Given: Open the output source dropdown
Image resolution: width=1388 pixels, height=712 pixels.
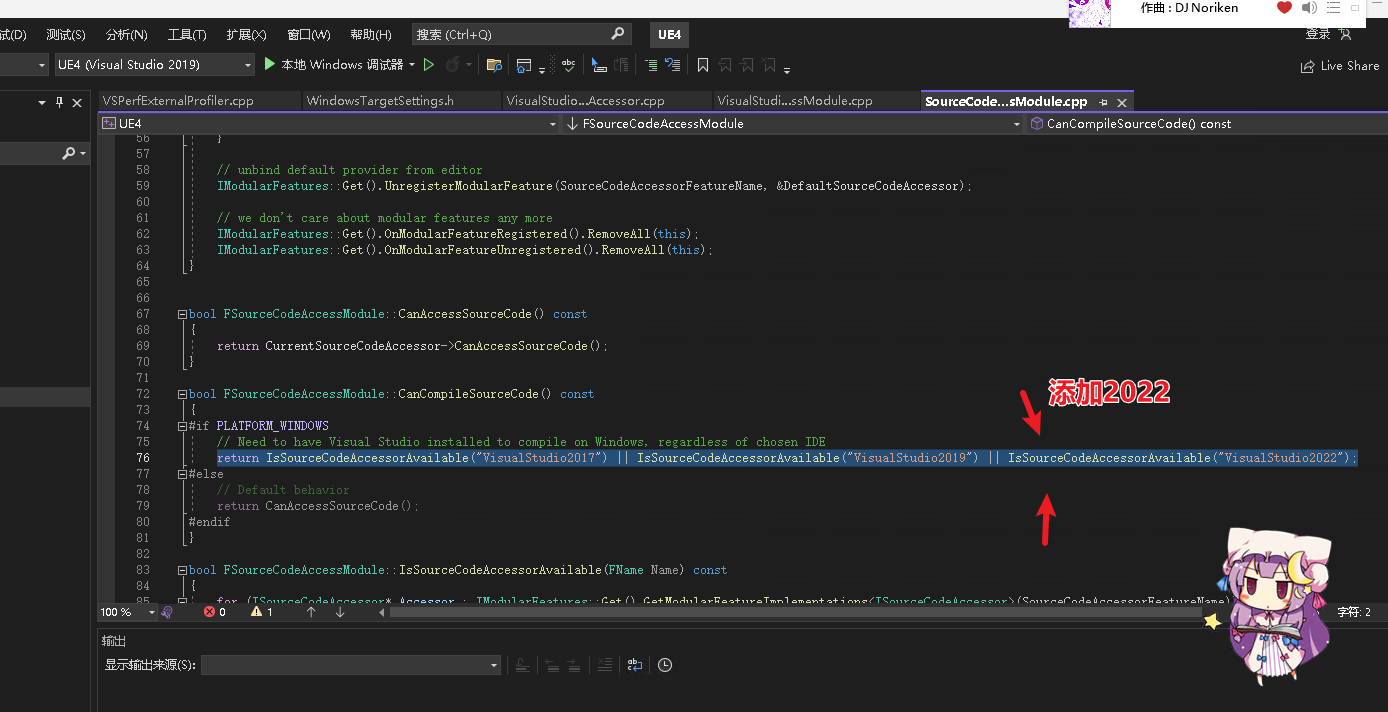Looking at the screenshot, I should (351, 665).
